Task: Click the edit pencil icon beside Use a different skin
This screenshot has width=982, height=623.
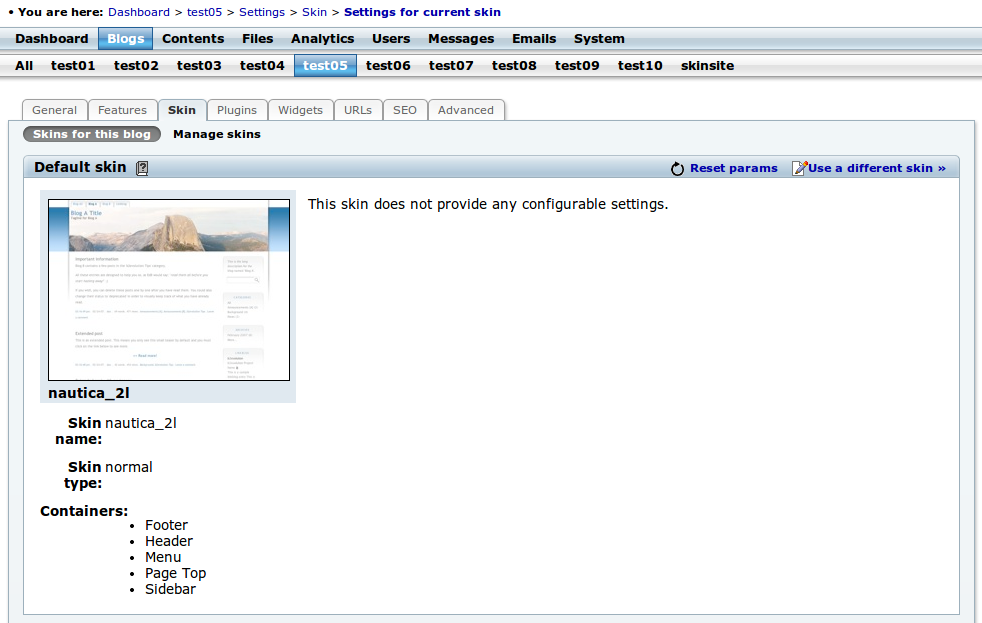Action: (x=799, y=168)
